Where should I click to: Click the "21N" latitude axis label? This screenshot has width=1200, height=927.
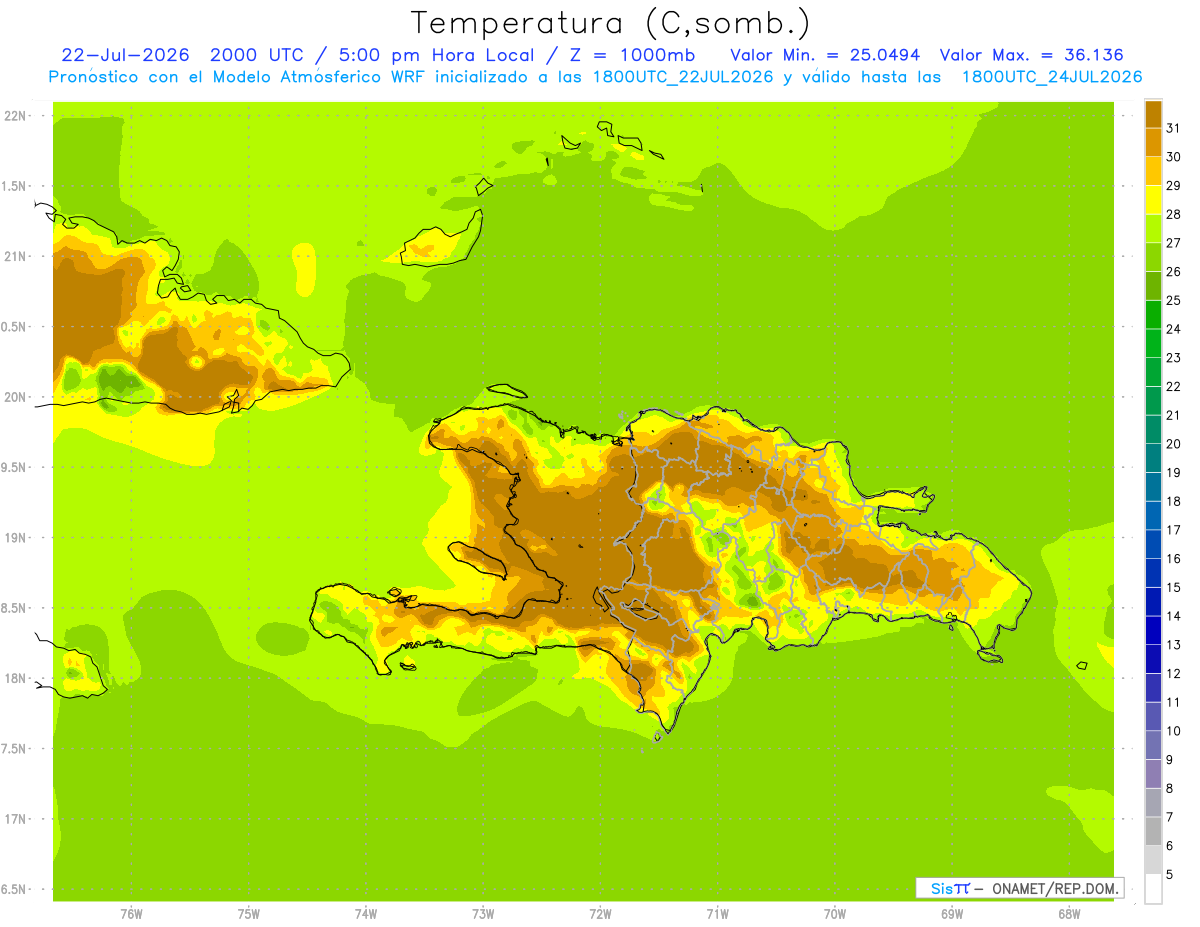[14, 257]
